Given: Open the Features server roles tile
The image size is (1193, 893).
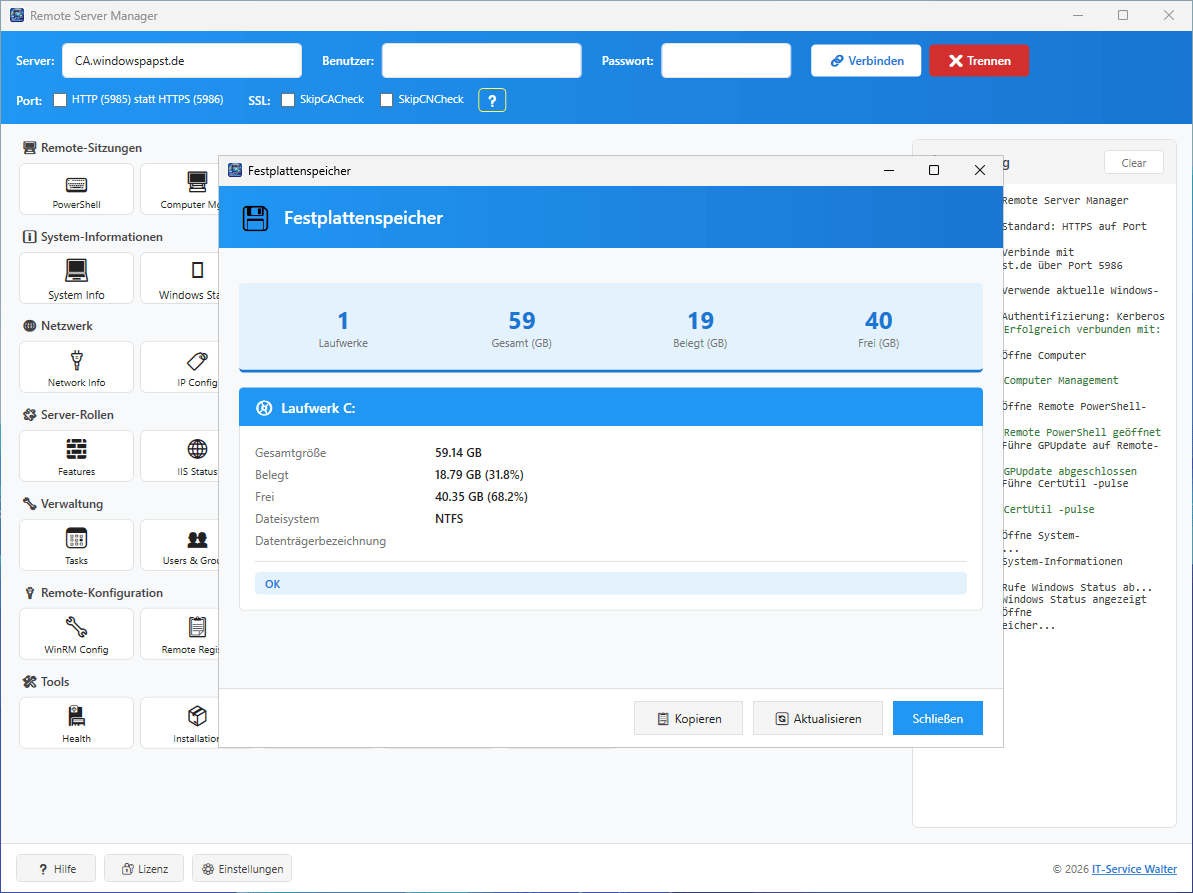Looking at the screenshot, I should [x=76, y=456].
